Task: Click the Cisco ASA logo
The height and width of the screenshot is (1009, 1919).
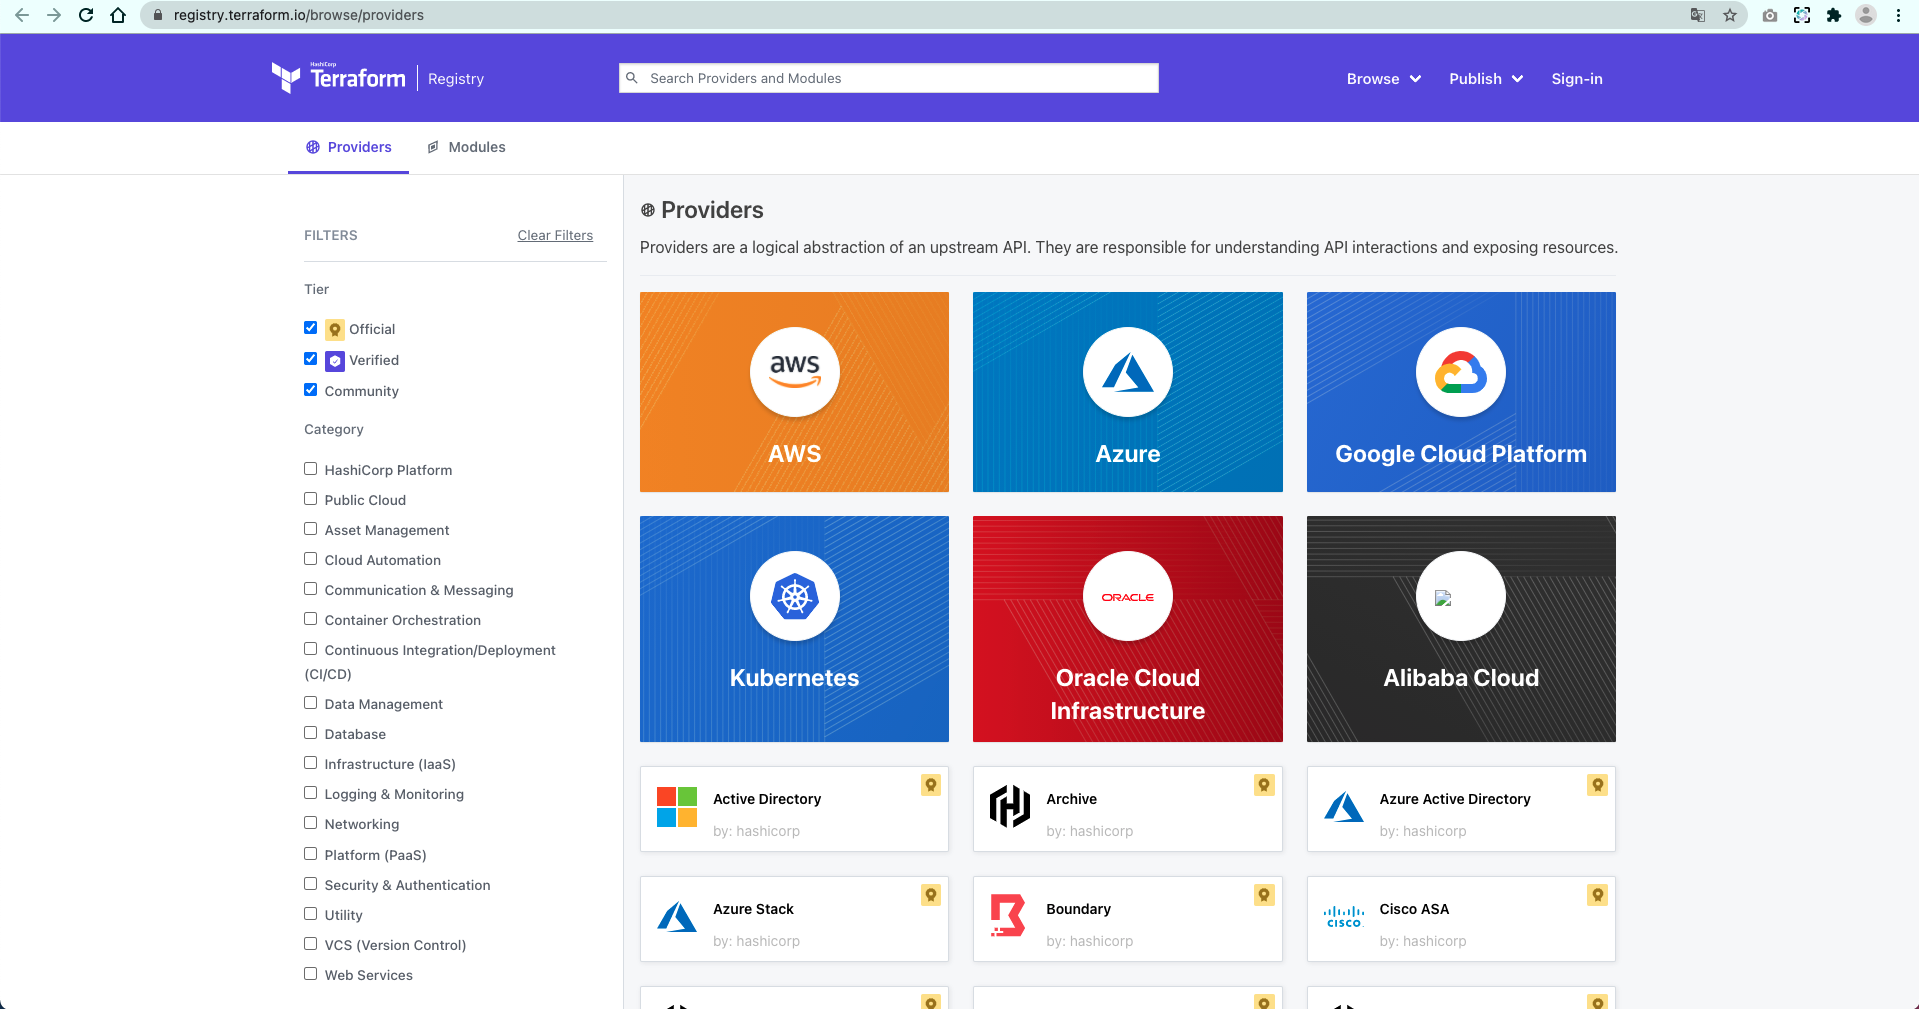Action: (x=1344, y=917)
